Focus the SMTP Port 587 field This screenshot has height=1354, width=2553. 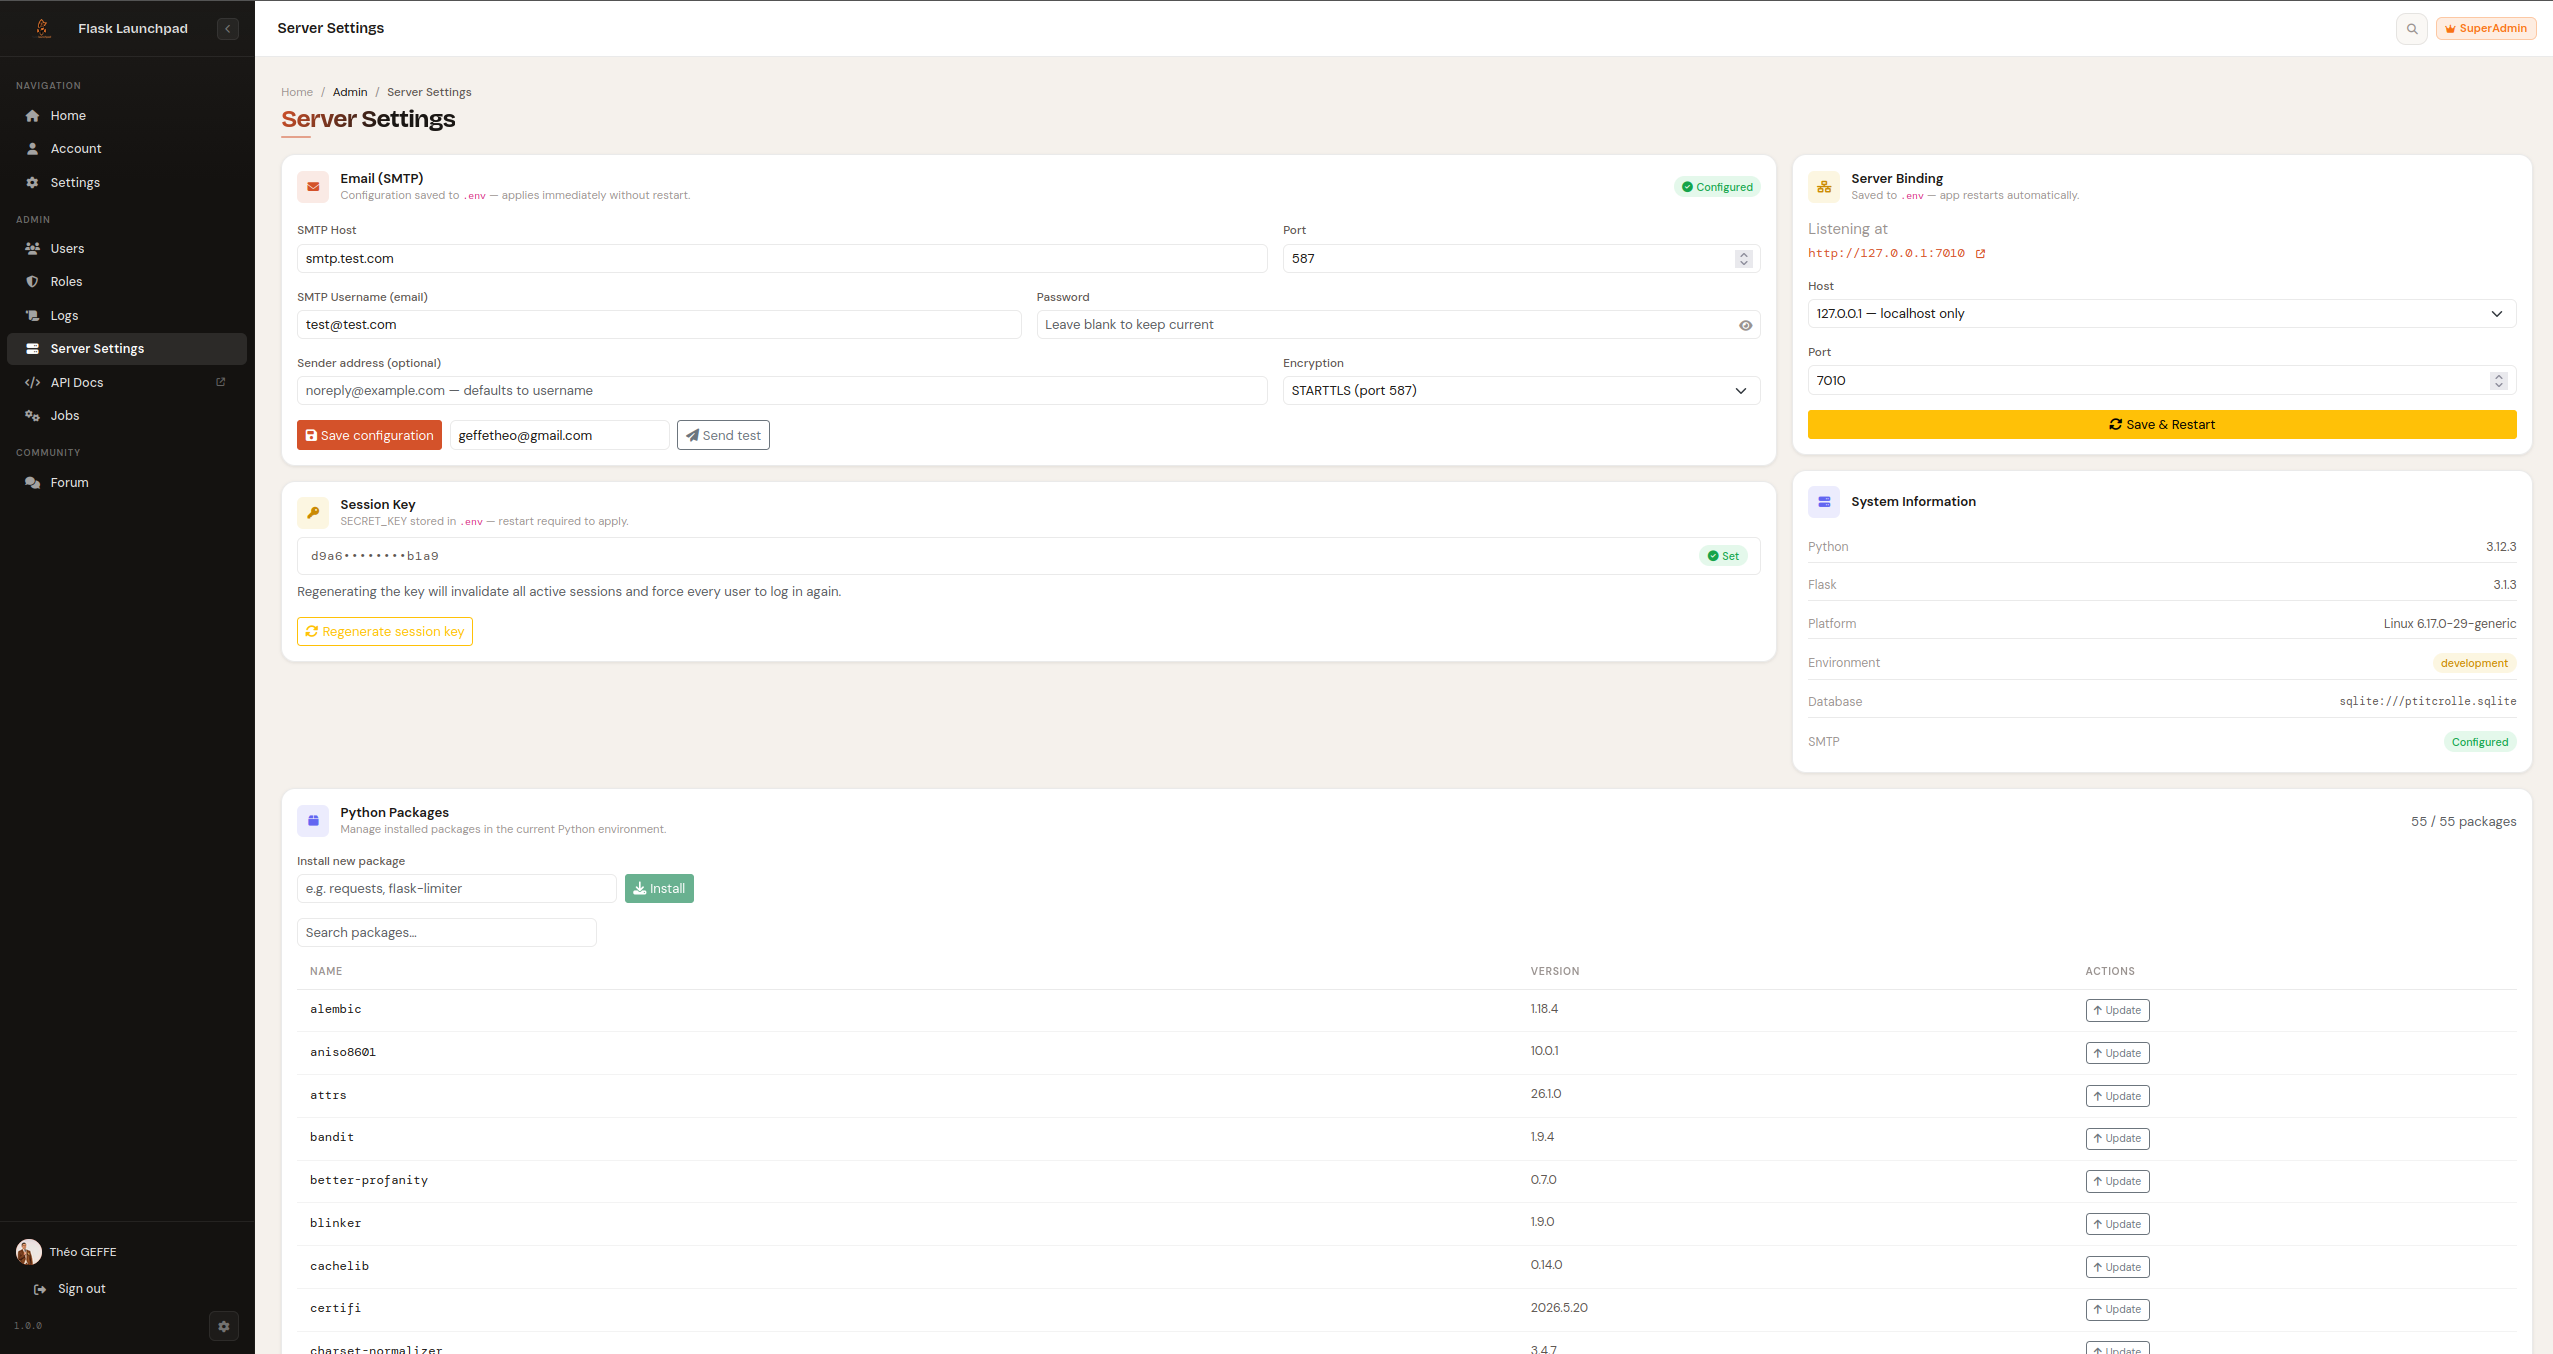click(x=1521, y=259)
